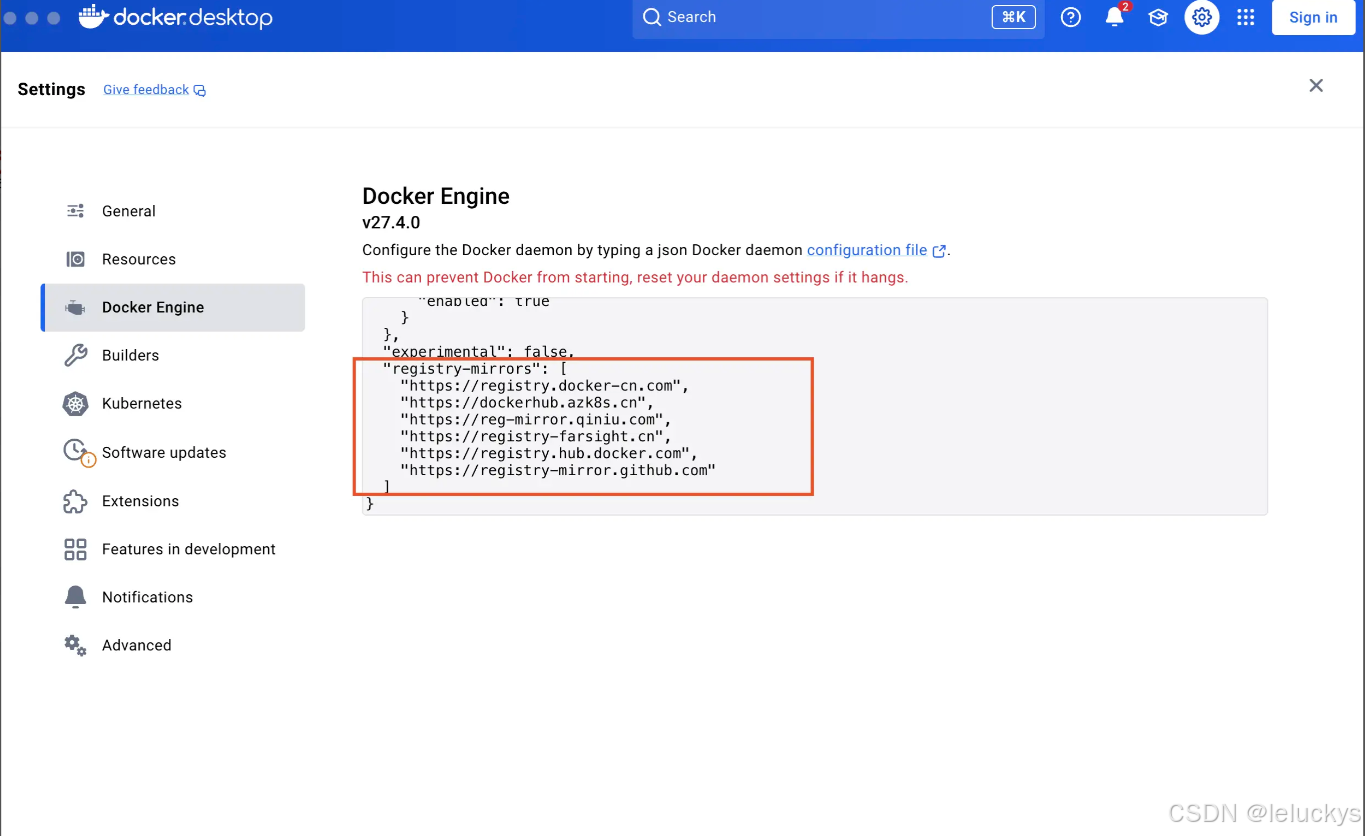
Task: Click the Resources disk icon
Action: point(75,259)
